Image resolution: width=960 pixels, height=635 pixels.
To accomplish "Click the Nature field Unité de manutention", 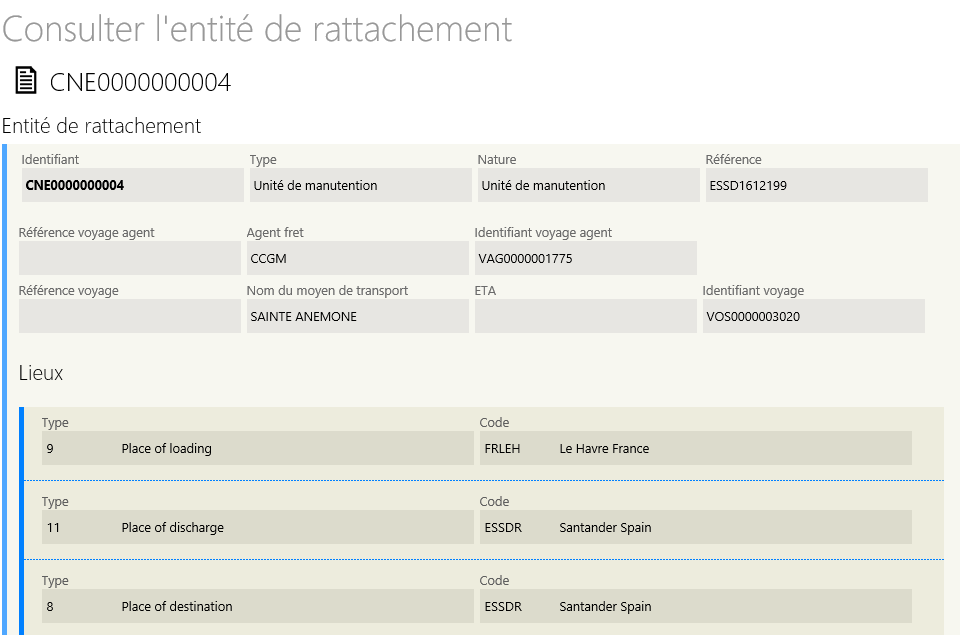I will coord(588,186).
